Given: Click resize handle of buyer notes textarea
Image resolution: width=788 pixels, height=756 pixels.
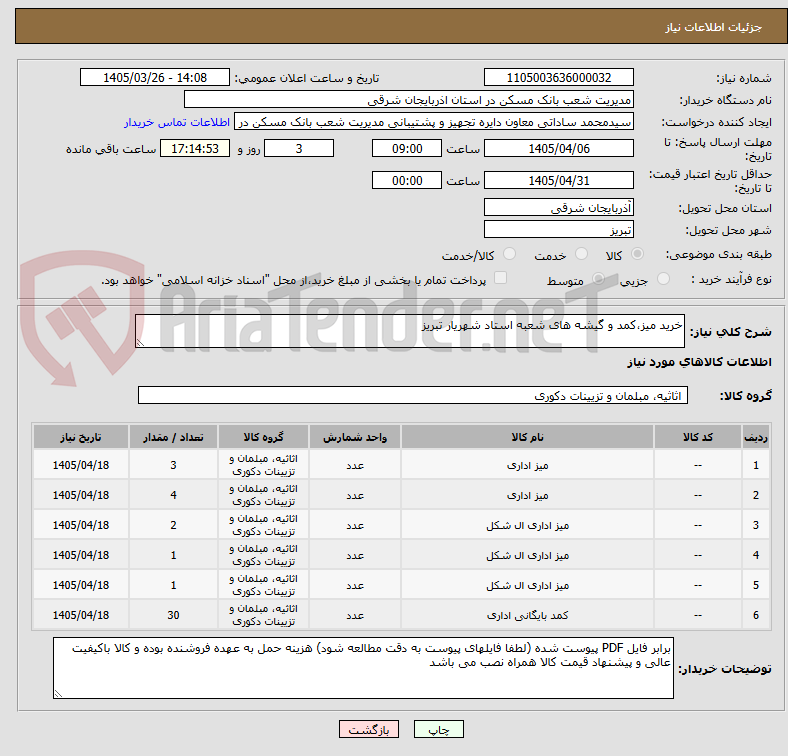Looking at the screenshot, I should coord(58,694).
